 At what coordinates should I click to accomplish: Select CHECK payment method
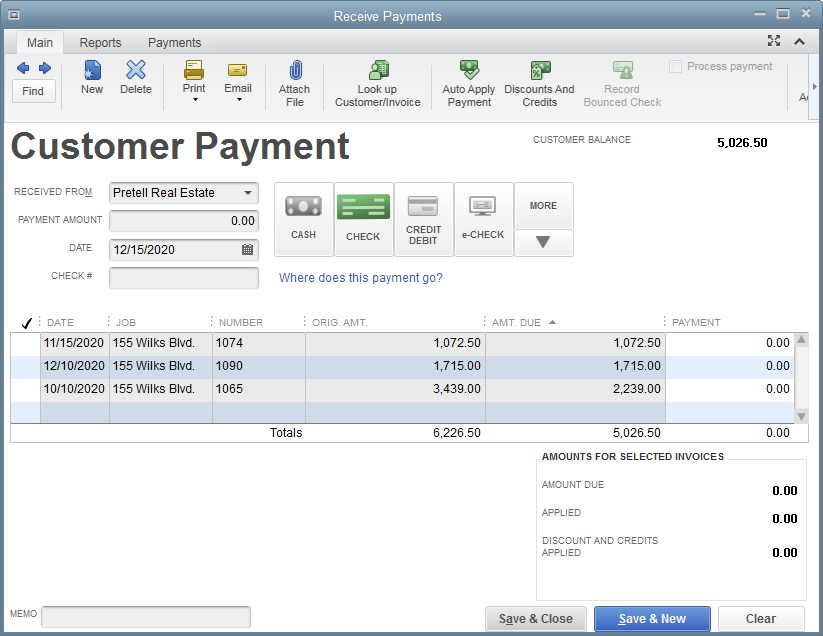pyautogui.click(x=363, y=219)
